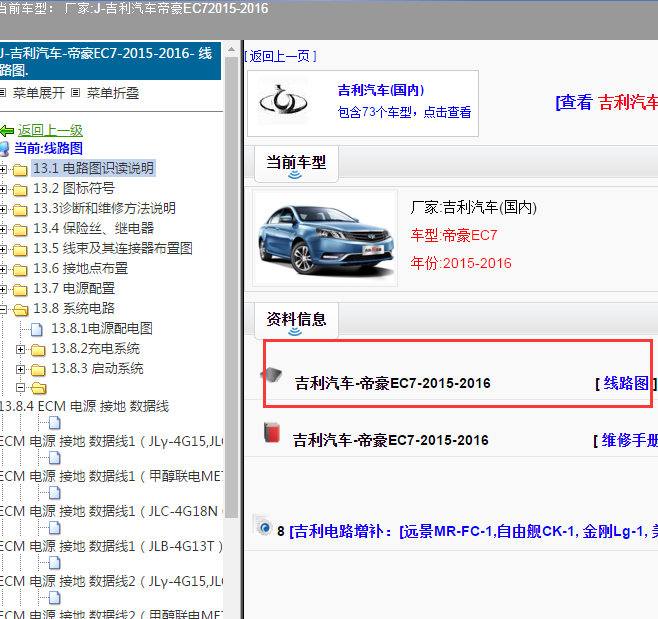The image size is (658, 619).
Task: Expand the 13.8.3 启动系统 node
Action: coord(20,369)
